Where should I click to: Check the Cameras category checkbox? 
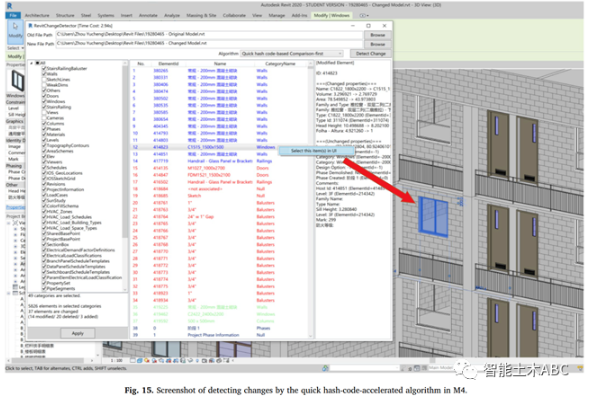tap(44, 118)
